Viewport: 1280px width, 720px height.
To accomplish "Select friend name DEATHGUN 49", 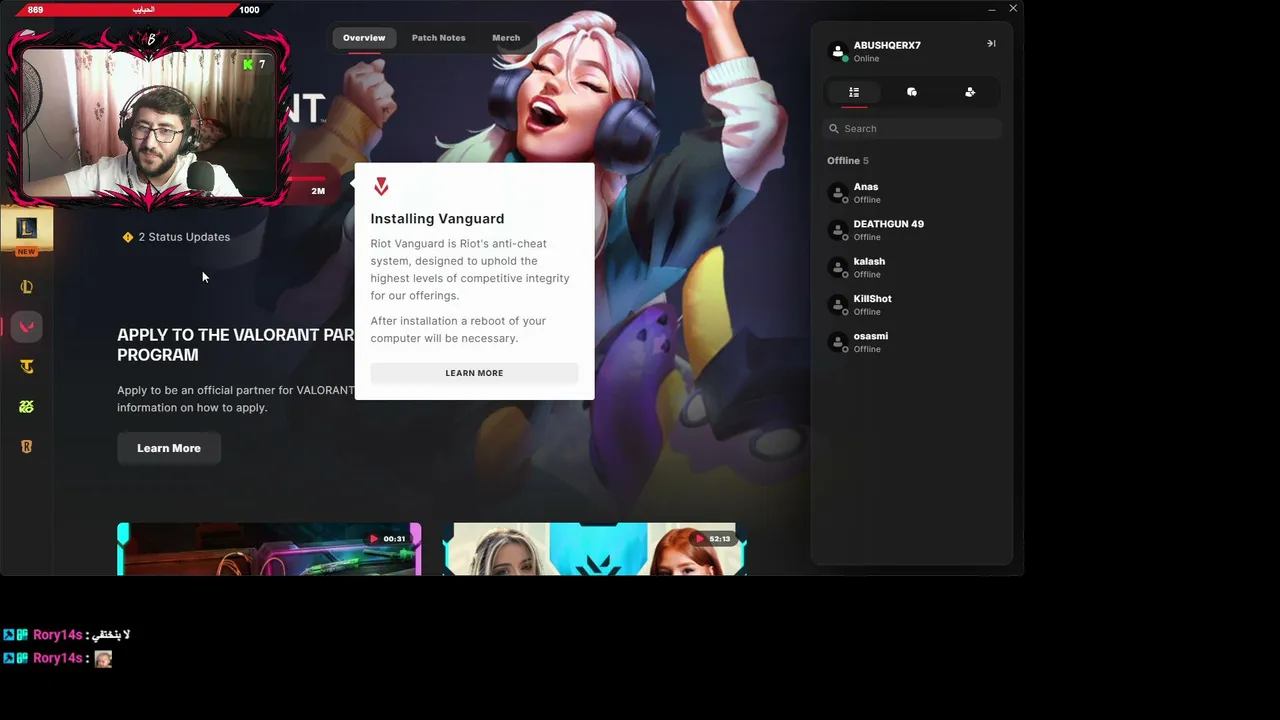I will [889, 224].
